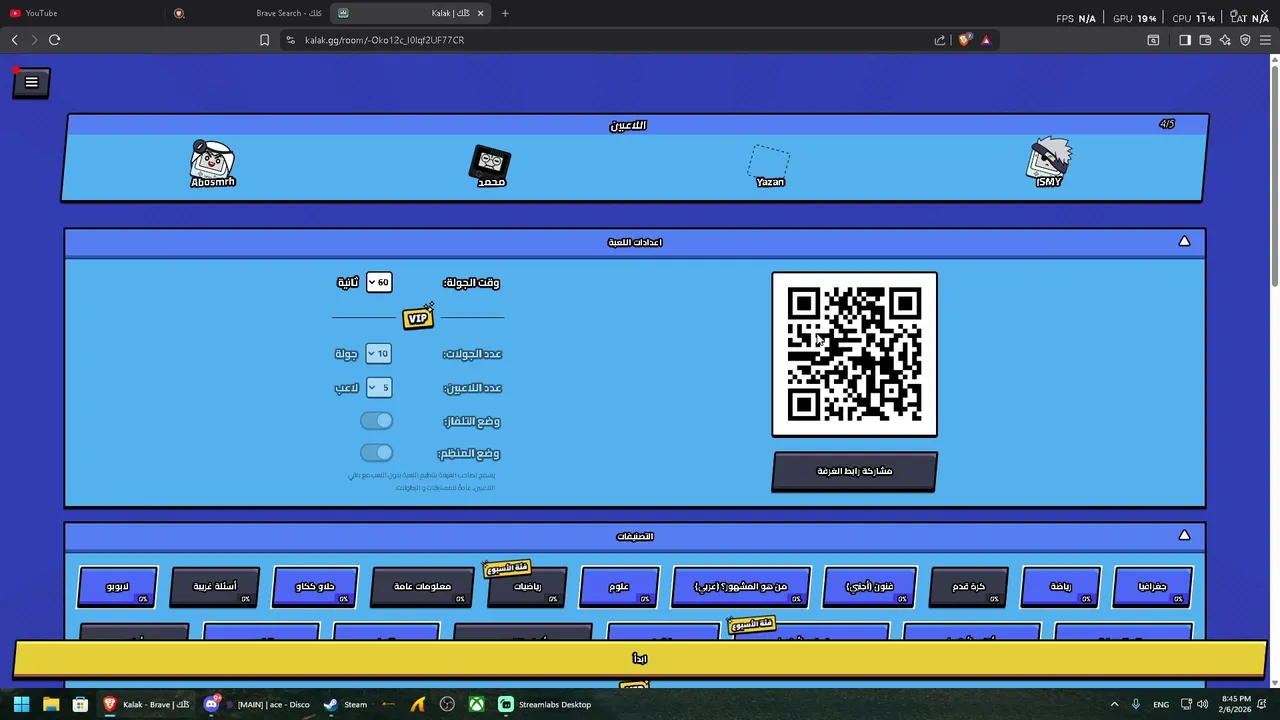
Task: Open Brave Shields icon
Action: 964,40
